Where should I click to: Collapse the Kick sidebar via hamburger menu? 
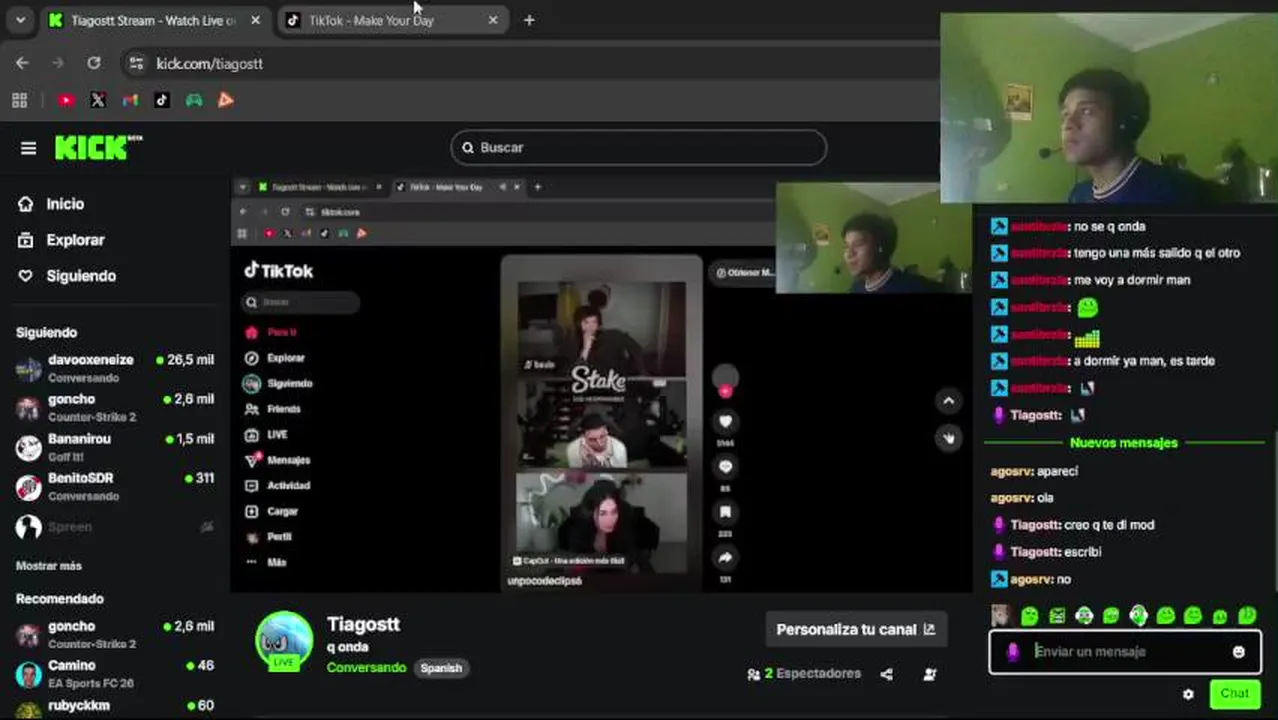tap(28, 148)
